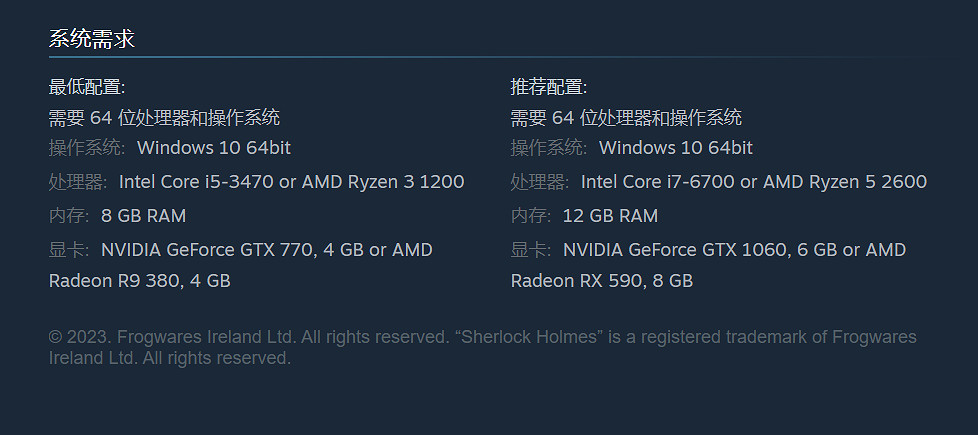Viewport: 978px width, 435px height.
Task: Click the 64 位 requirement under 推荐配置
Action: click(x=626, y=118)
